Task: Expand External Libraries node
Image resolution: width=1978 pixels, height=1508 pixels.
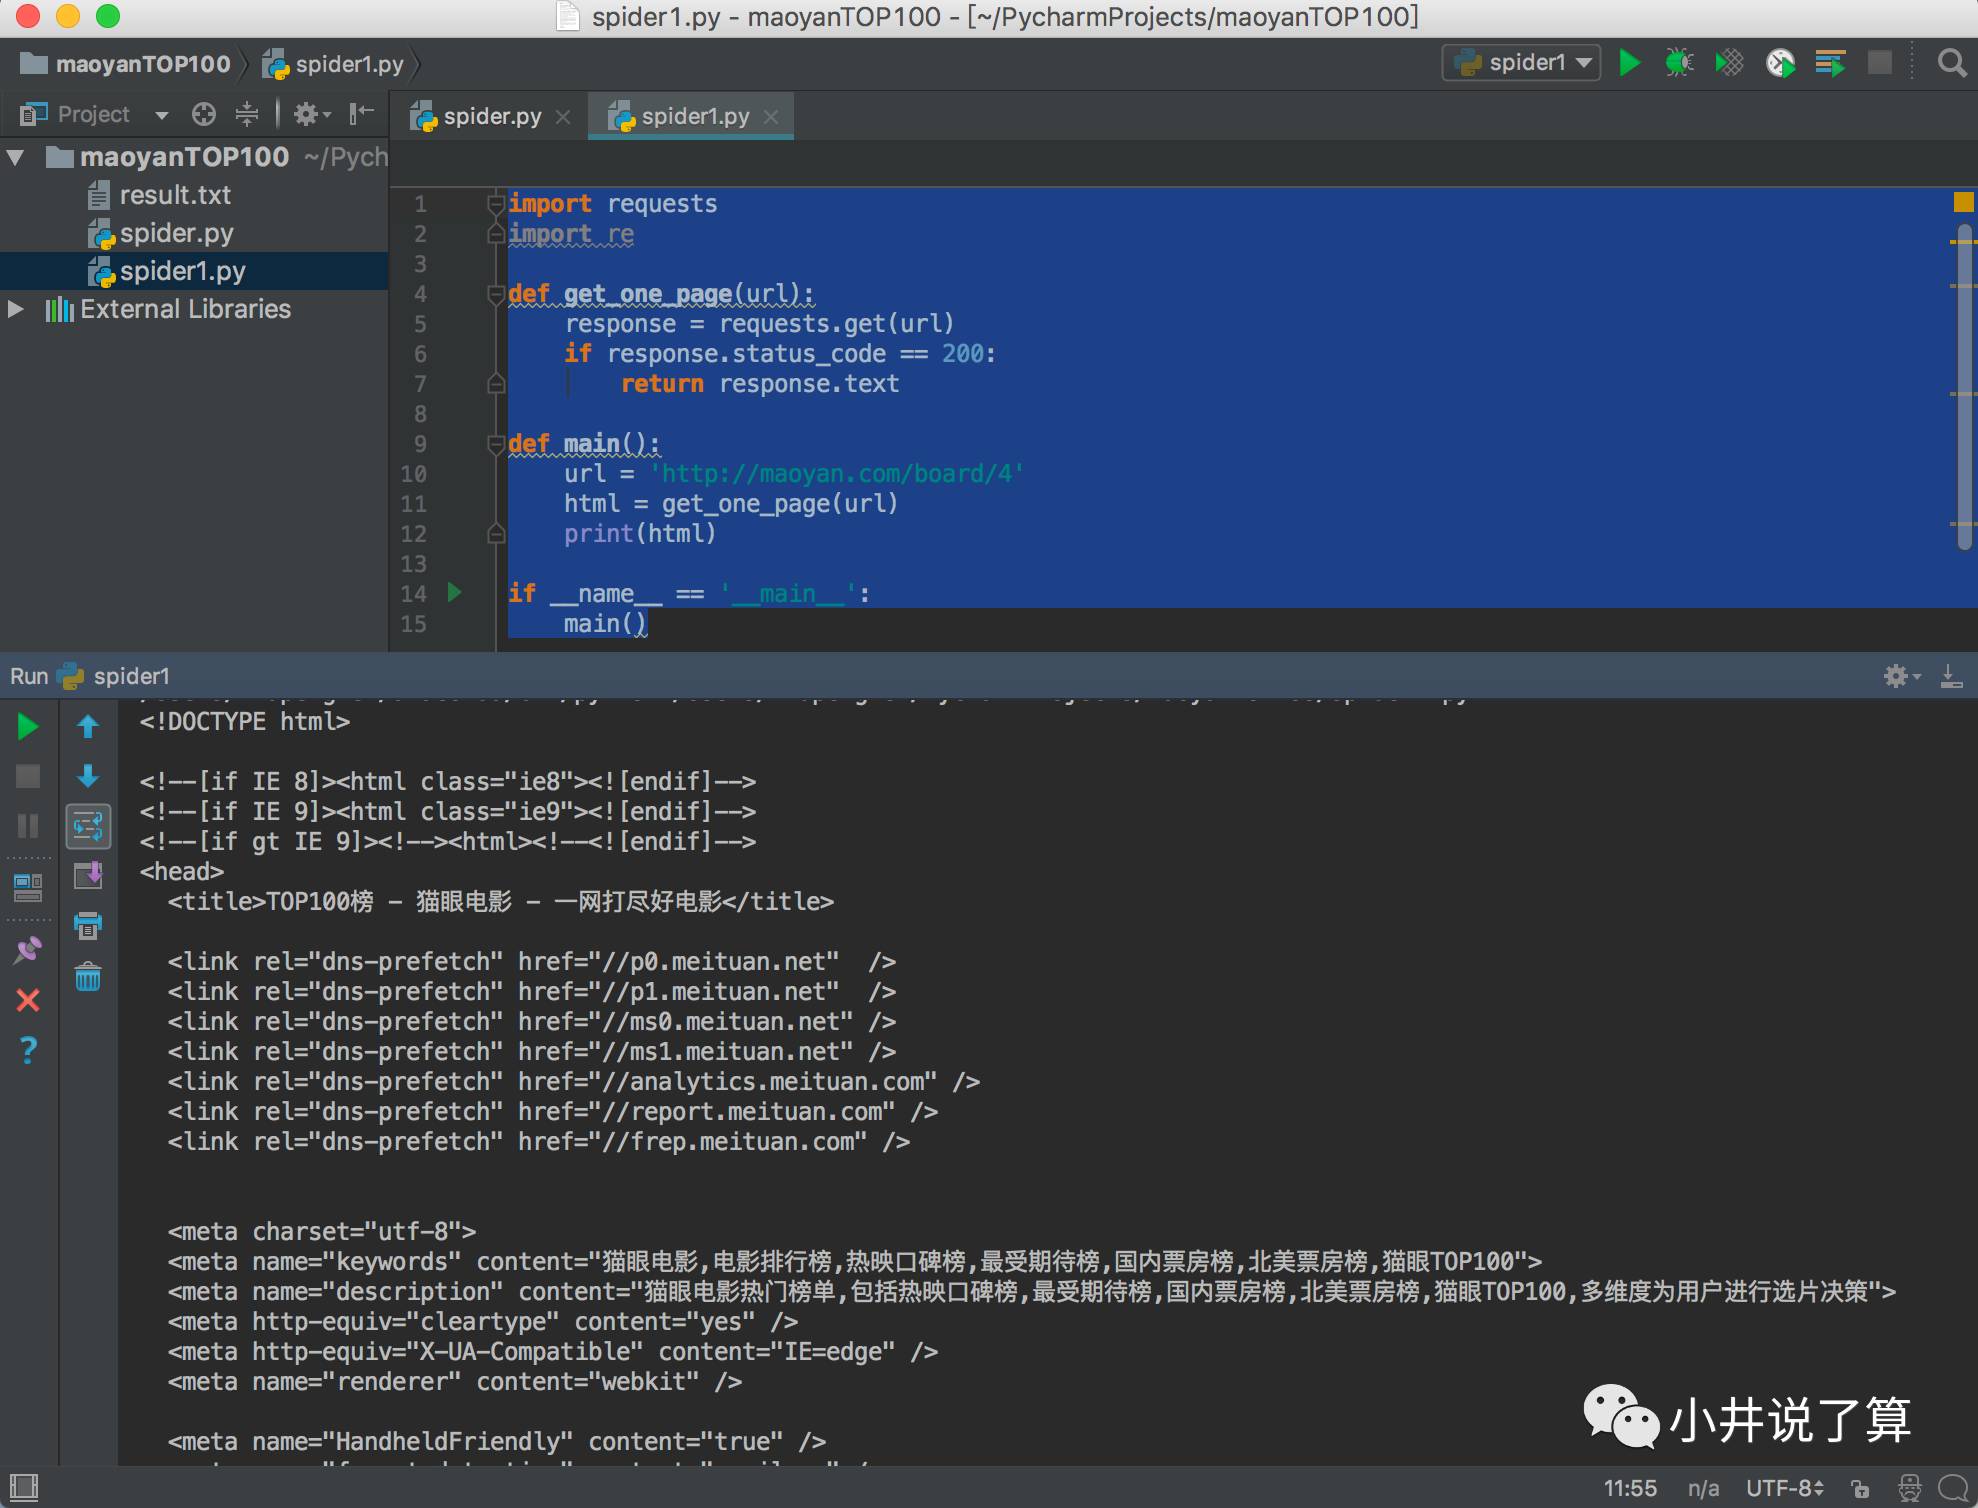Action: [15, 309]
